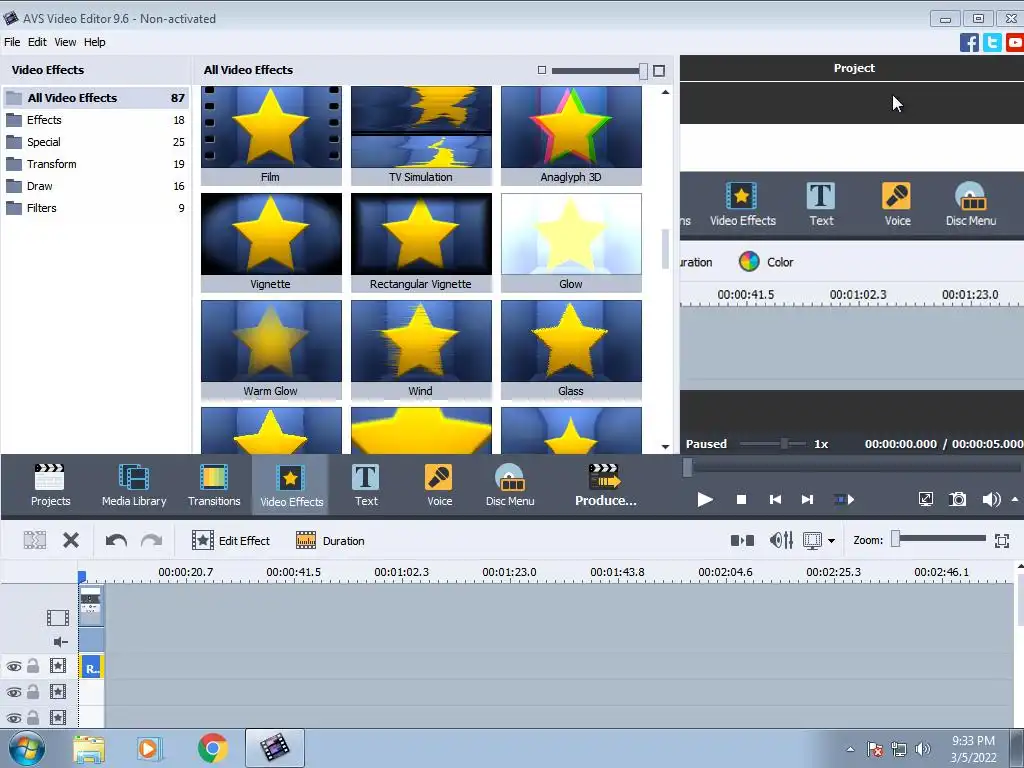The width and height of the screenshot is (1024, 768).
Task: Toggle visibility of third effects track
Action: (x=14, y=718)
